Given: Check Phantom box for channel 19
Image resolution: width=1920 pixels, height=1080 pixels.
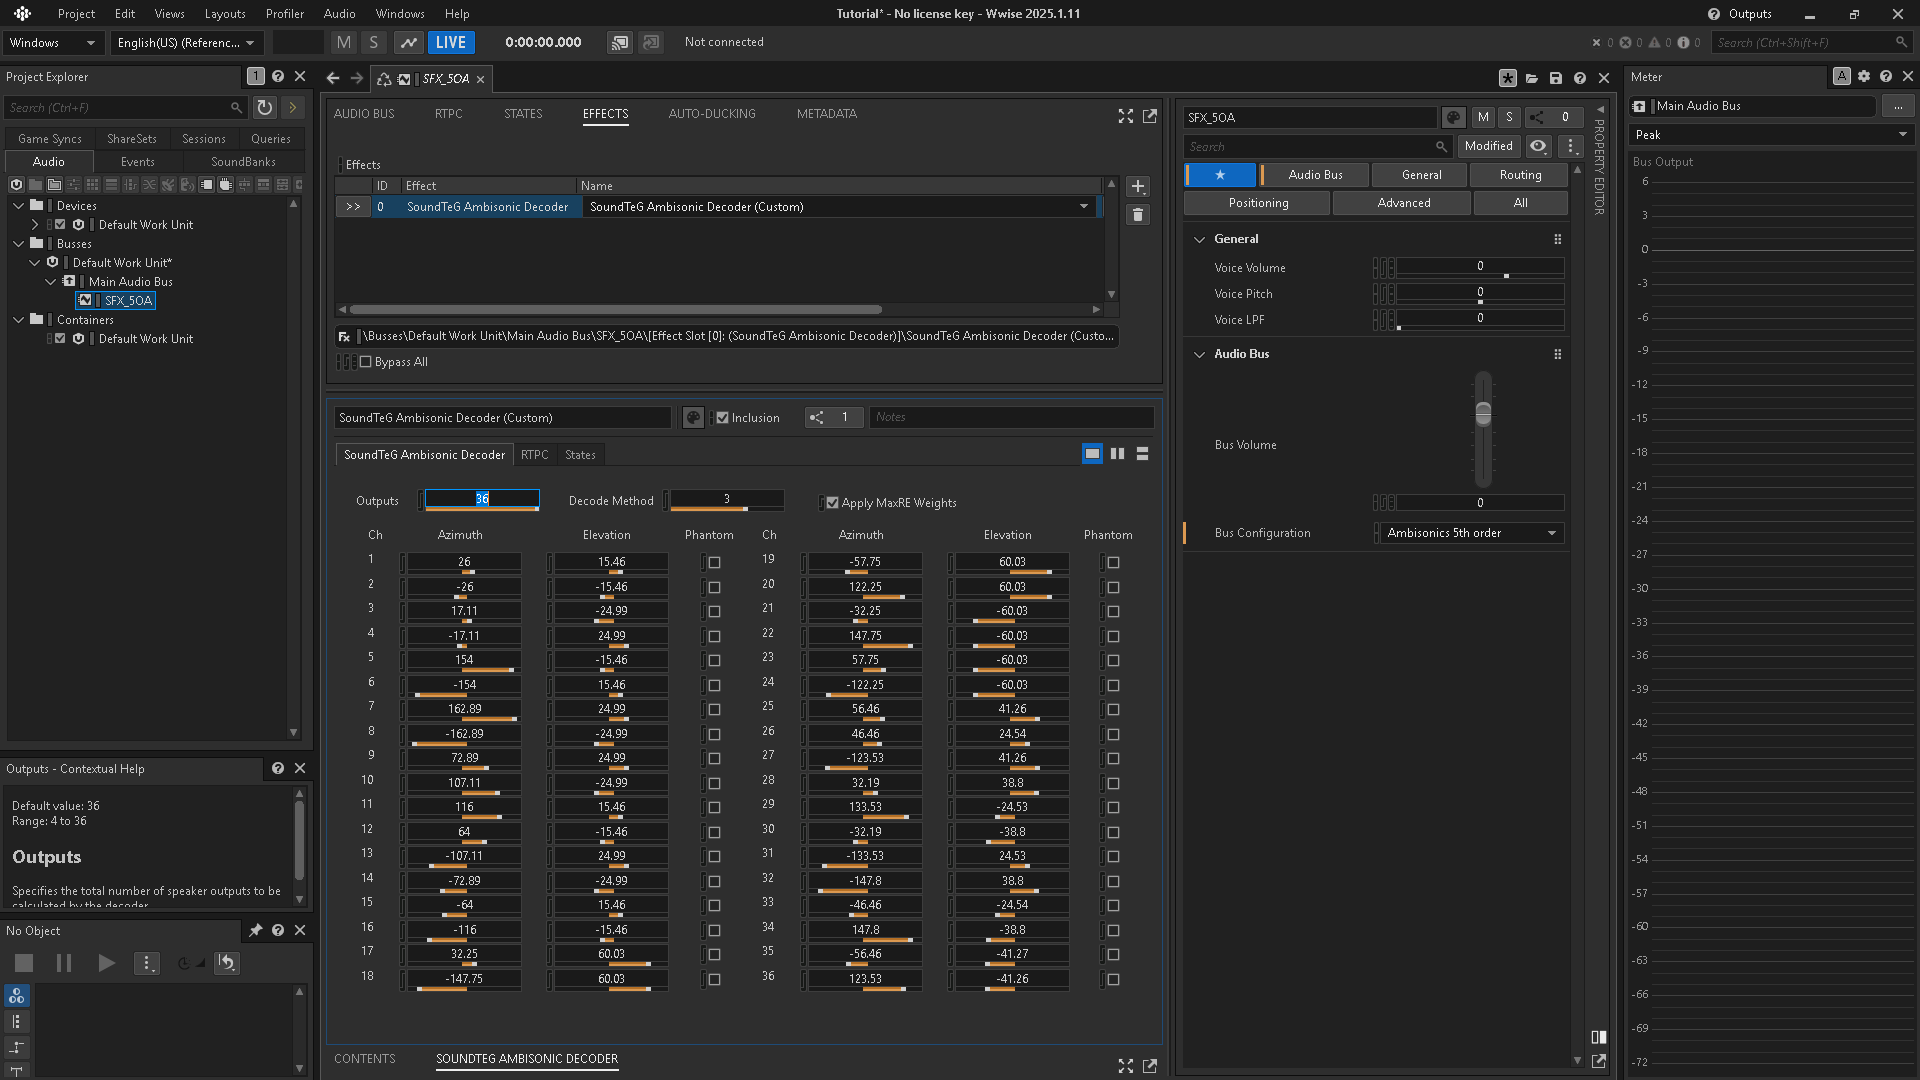Looking at the screenshot, I should [x=1113, y=563].
